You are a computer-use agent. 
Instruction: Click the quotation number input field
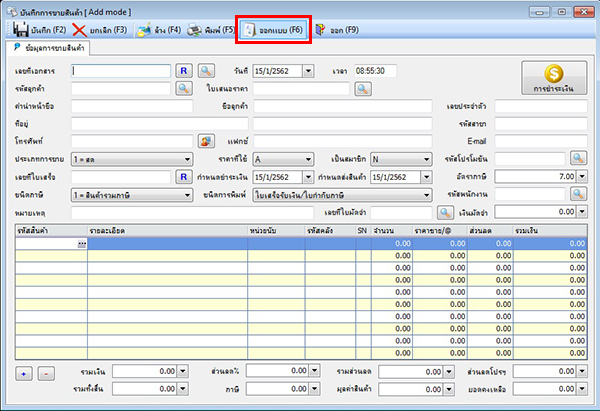301,89
